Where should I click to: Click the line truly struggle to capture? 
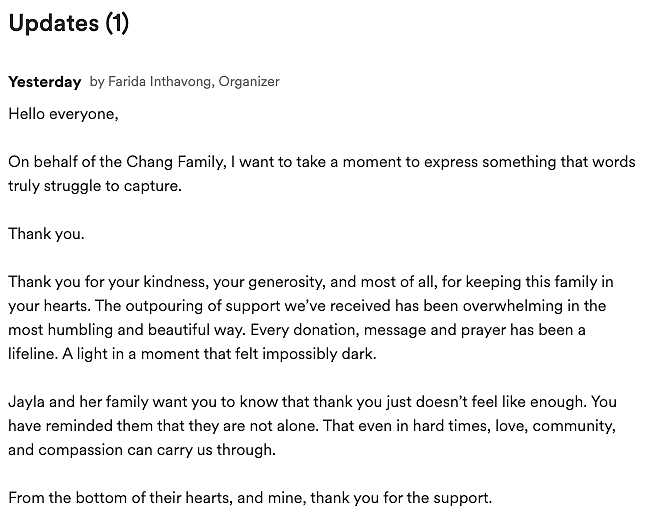[x=95, y=186]
